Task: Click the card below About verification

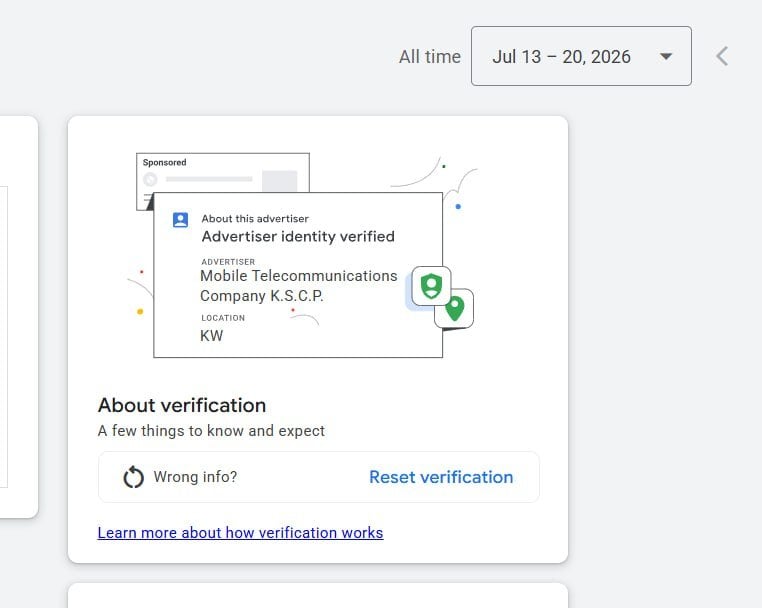Action: 318,595
